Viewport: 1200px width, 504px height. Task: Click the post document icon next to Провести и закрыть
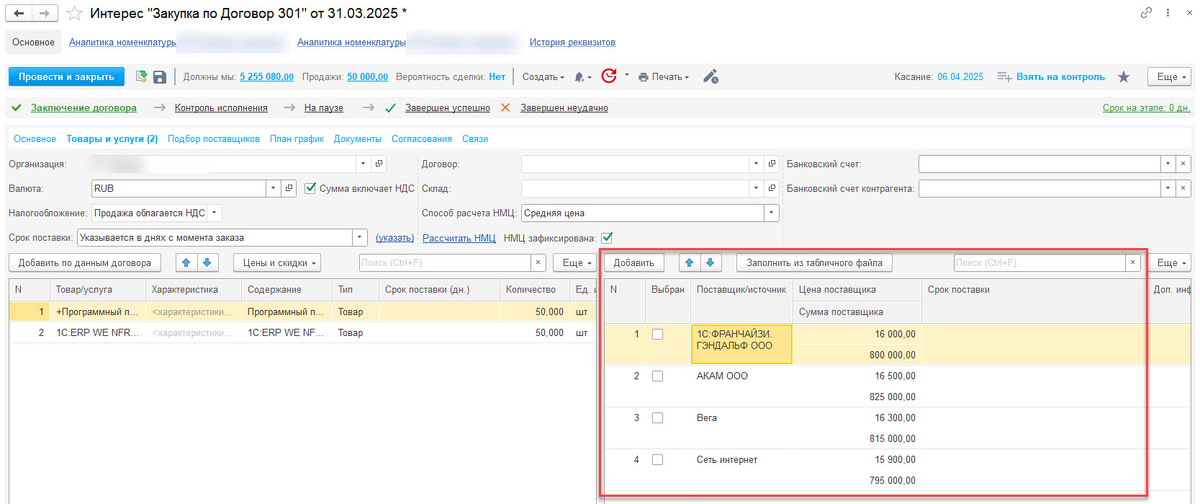[x=142, y=76]
